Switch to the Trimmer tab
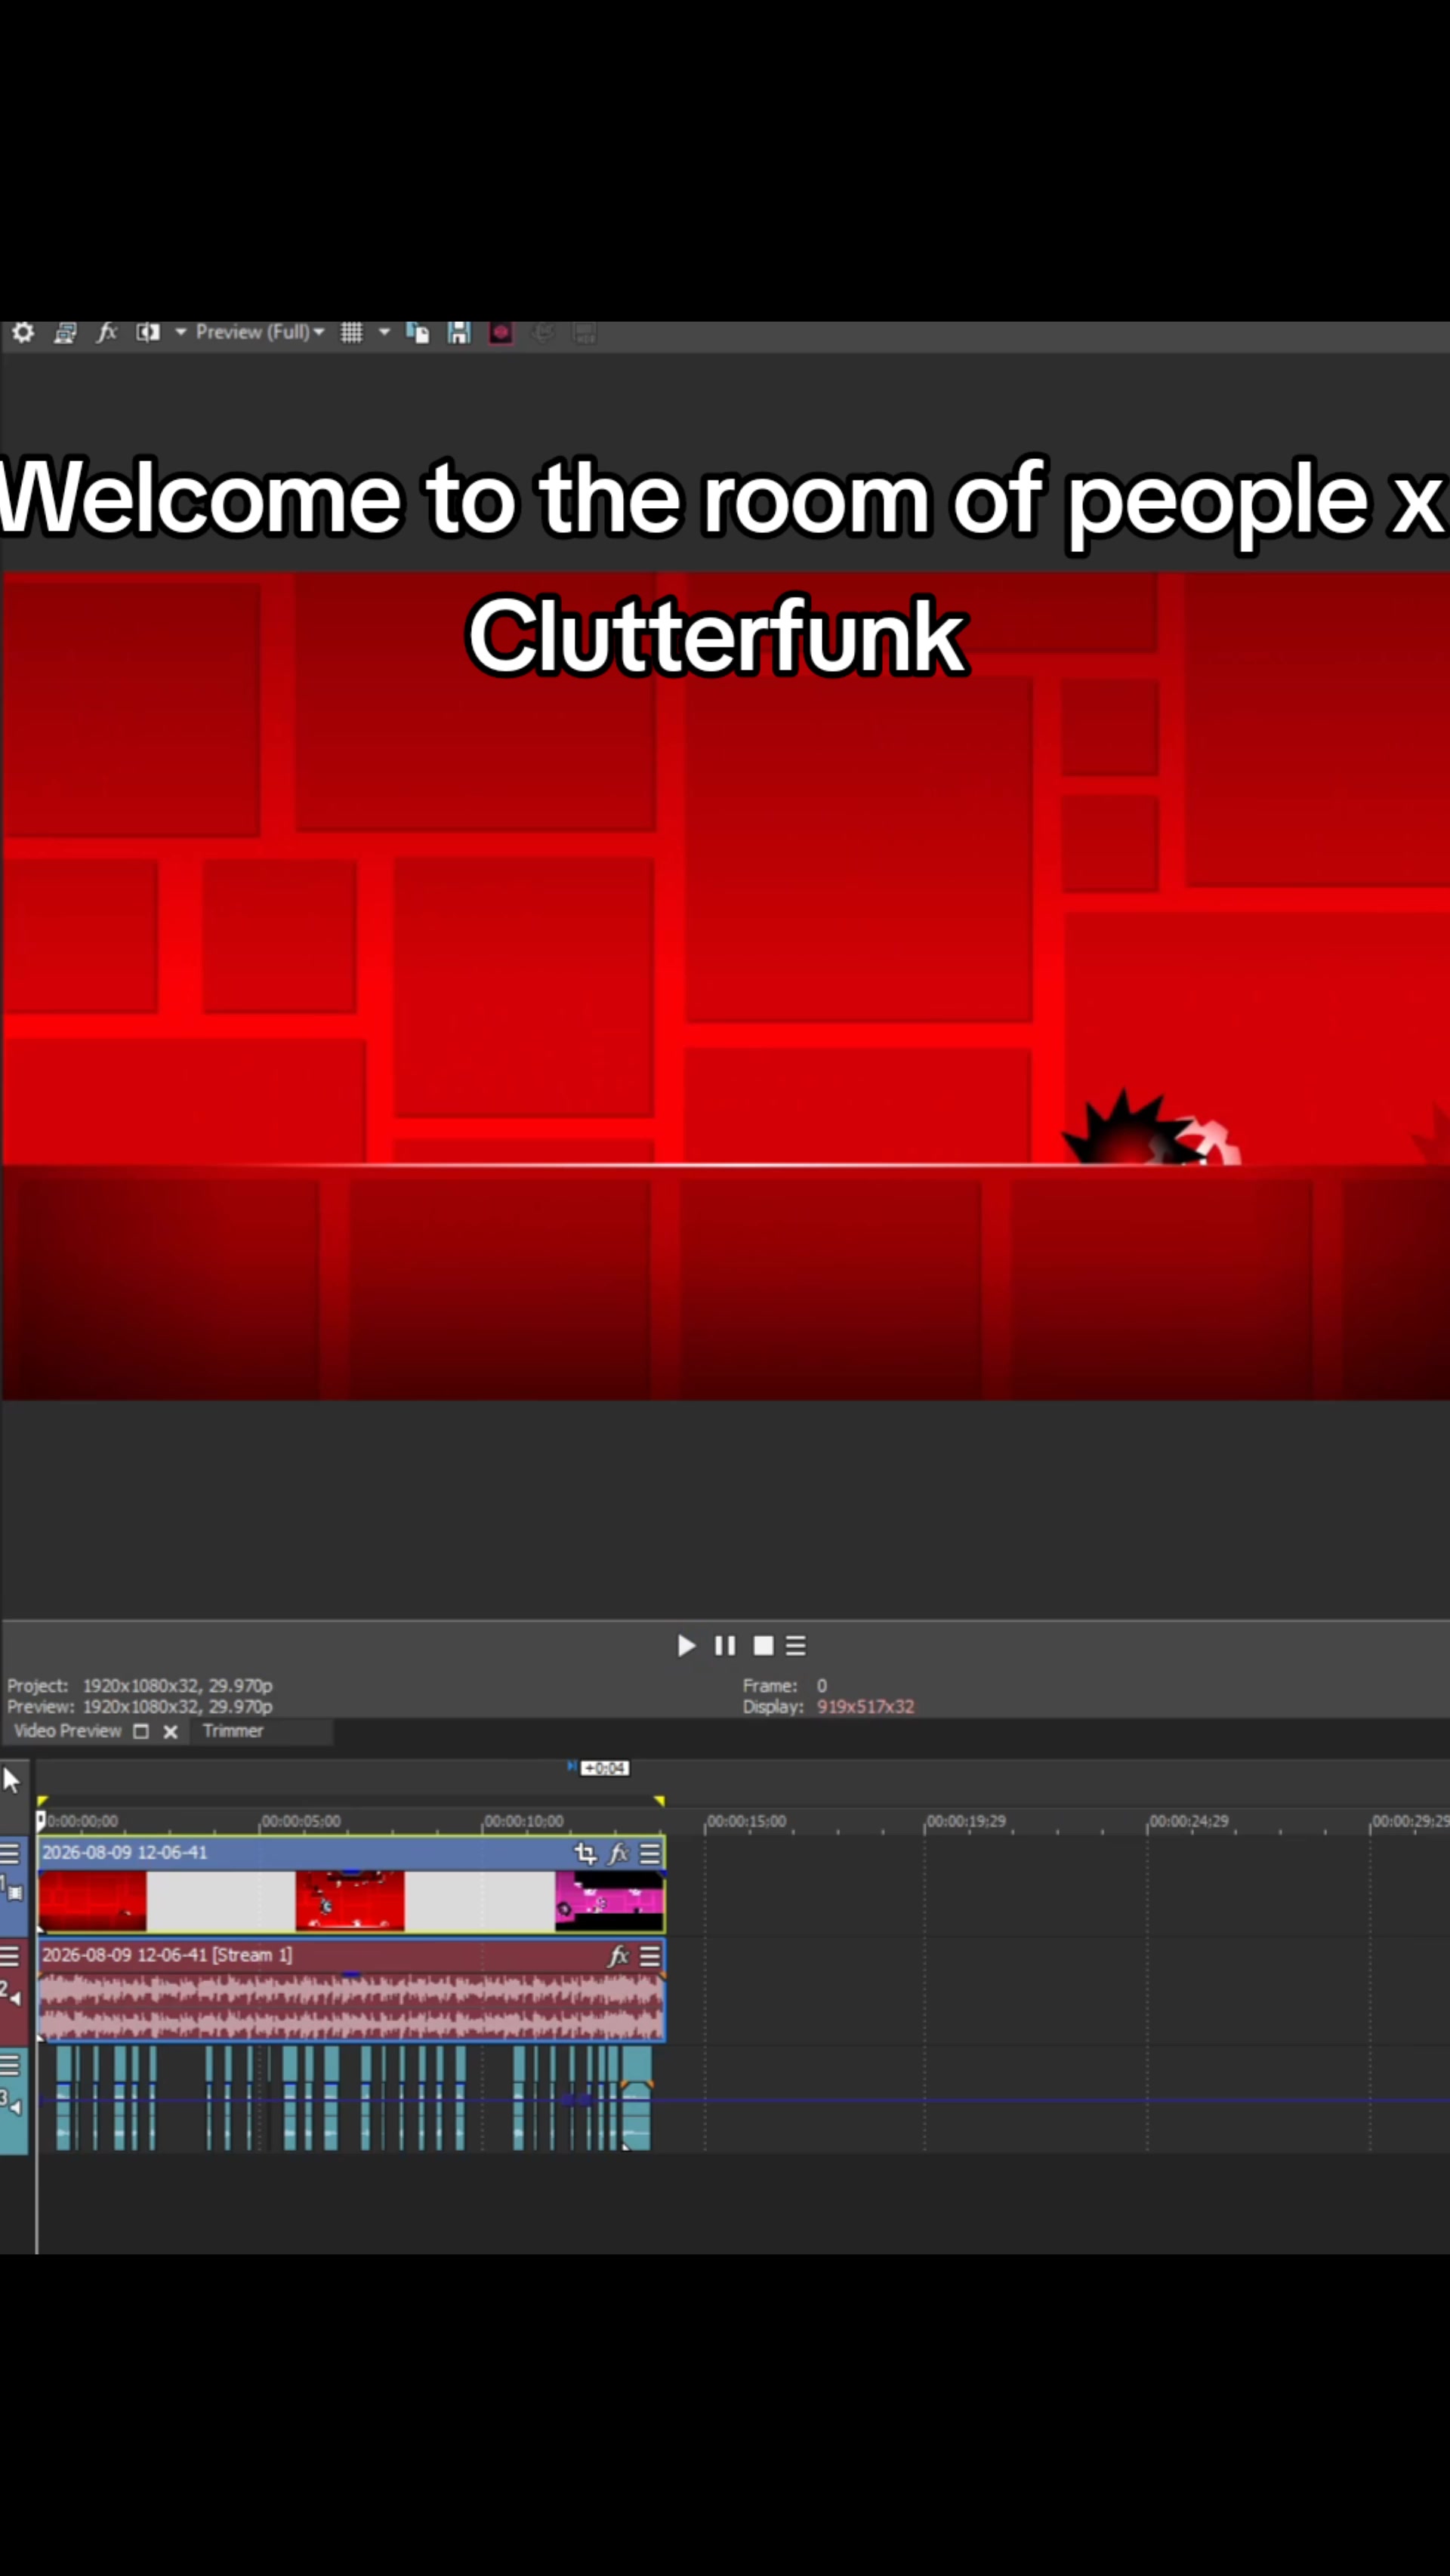The image size is (1450, 2576). pos(233,1731)
